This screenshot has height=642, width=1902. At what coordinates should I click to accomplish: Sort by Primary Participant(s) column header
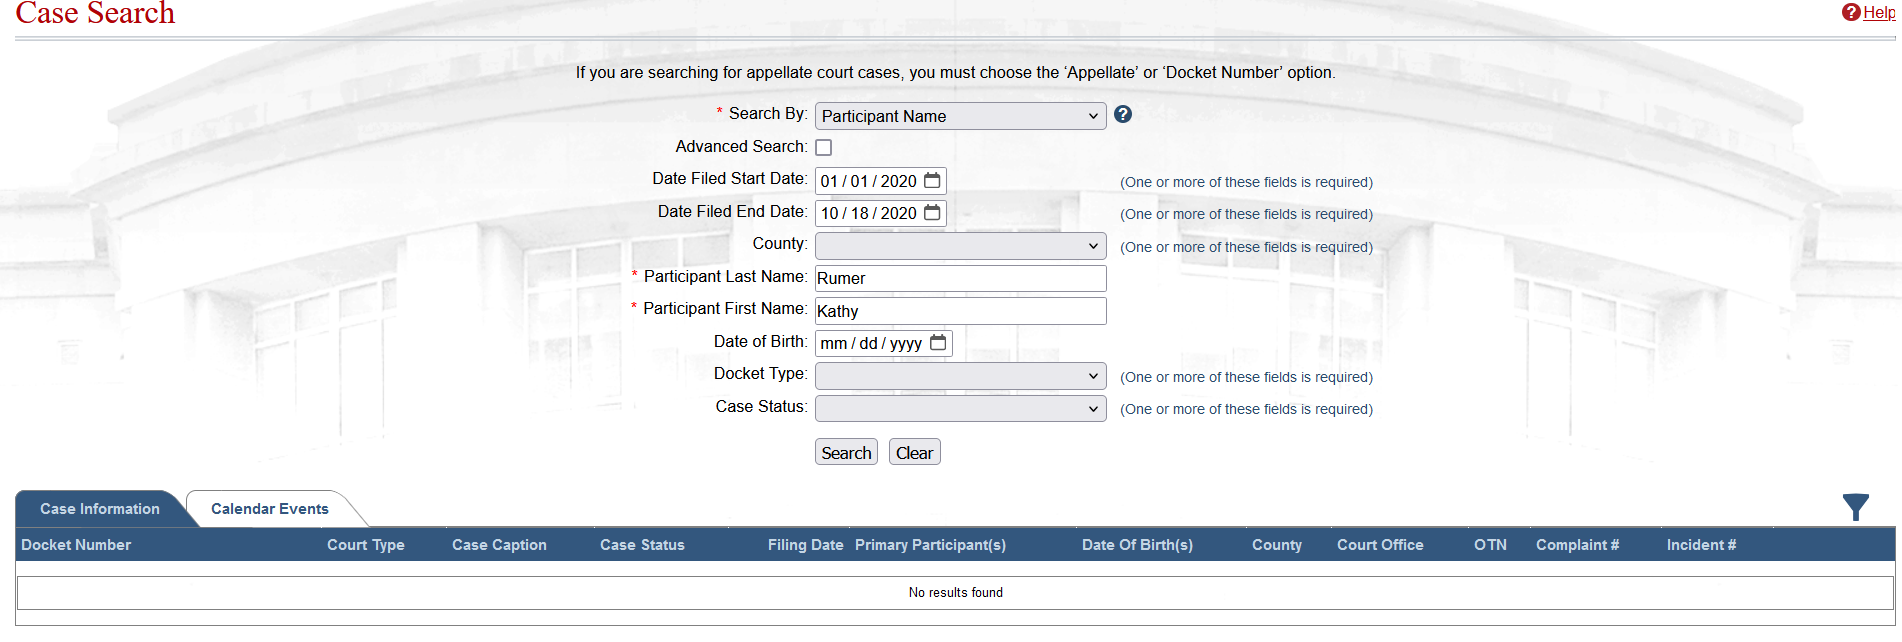coord(930,545)
